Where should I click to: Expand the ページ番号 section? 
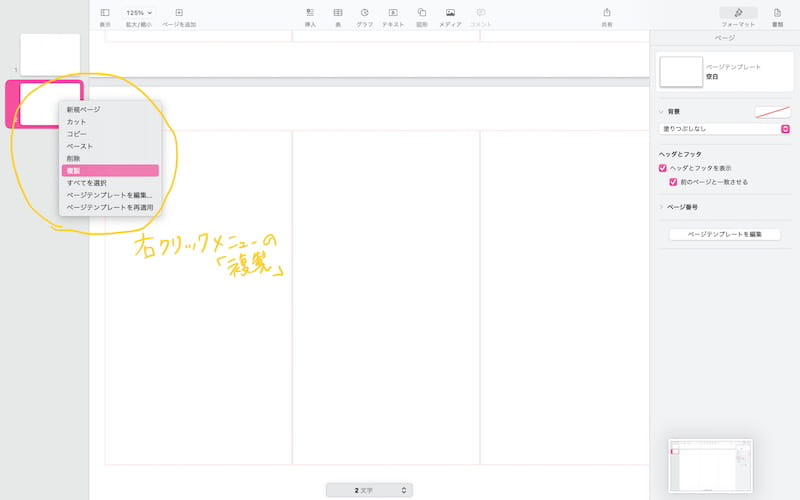pyautogui.click(x=662, y=207)
